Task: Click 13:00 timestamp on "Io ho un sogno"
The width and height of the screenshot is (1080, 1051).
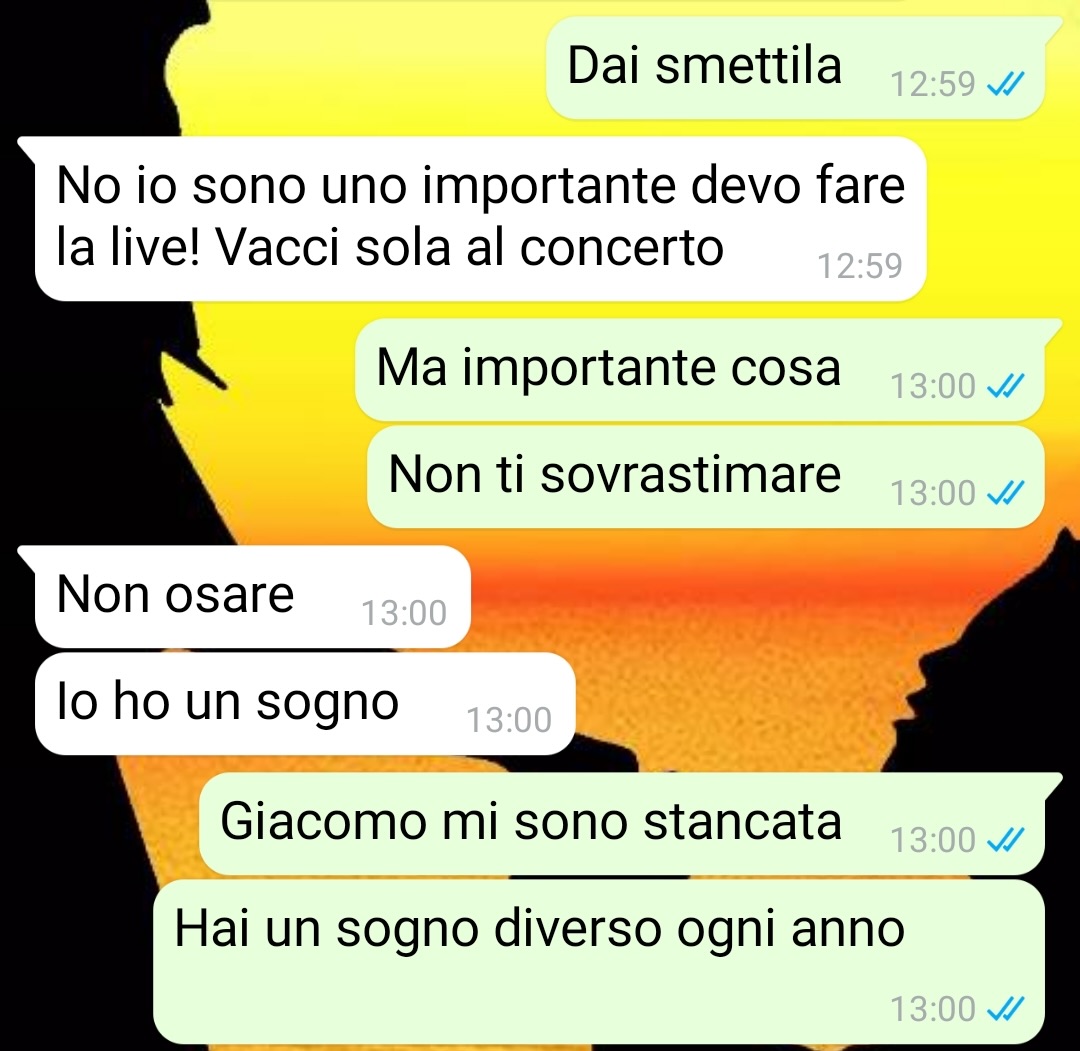Action: pos(509,720)
